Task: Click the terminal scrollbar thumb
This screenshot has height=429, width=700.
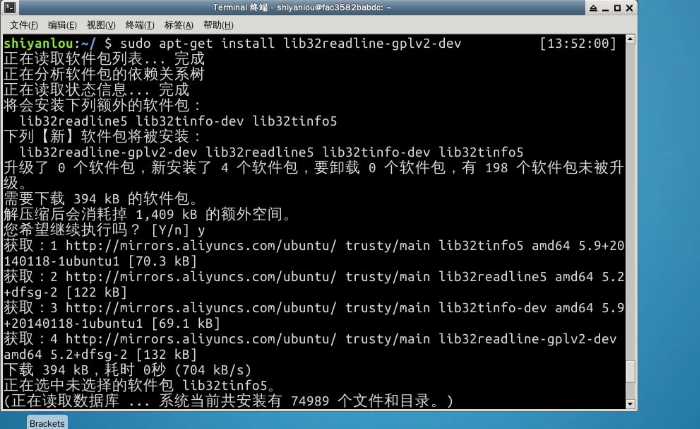Action: pos(630,372)
